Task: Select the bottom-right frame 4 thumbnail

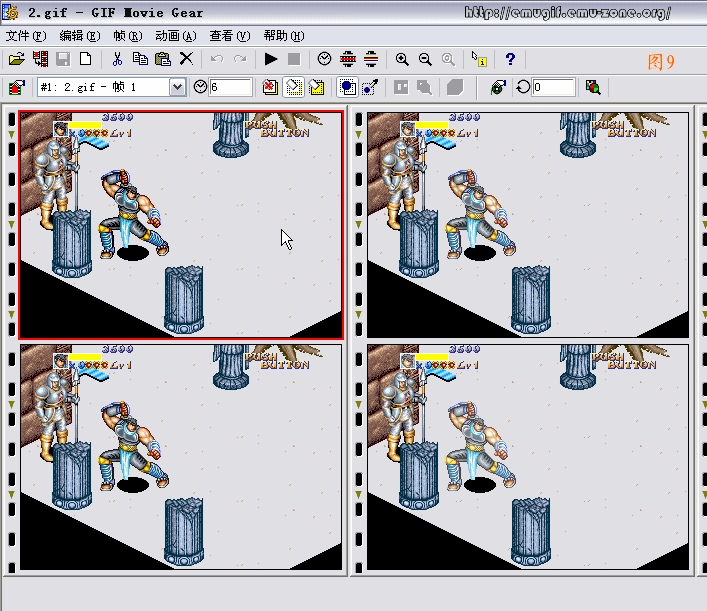Action: point(528,457)
